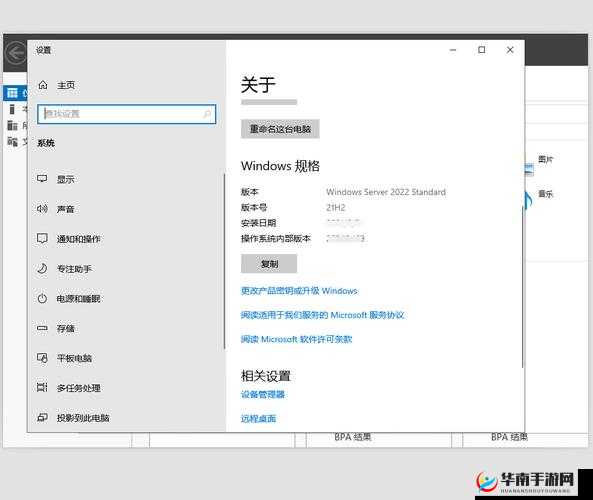The height and width of the screenshot is (500, 593).
Task: Open 通知和操作 settings page
Action: 78,239
